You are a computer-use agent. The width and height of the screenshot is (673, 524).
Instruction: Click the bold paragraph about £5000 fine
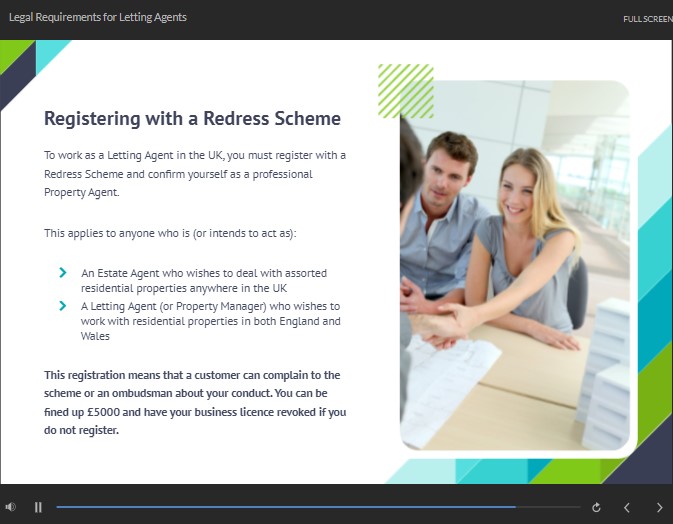tap(195, 403)
